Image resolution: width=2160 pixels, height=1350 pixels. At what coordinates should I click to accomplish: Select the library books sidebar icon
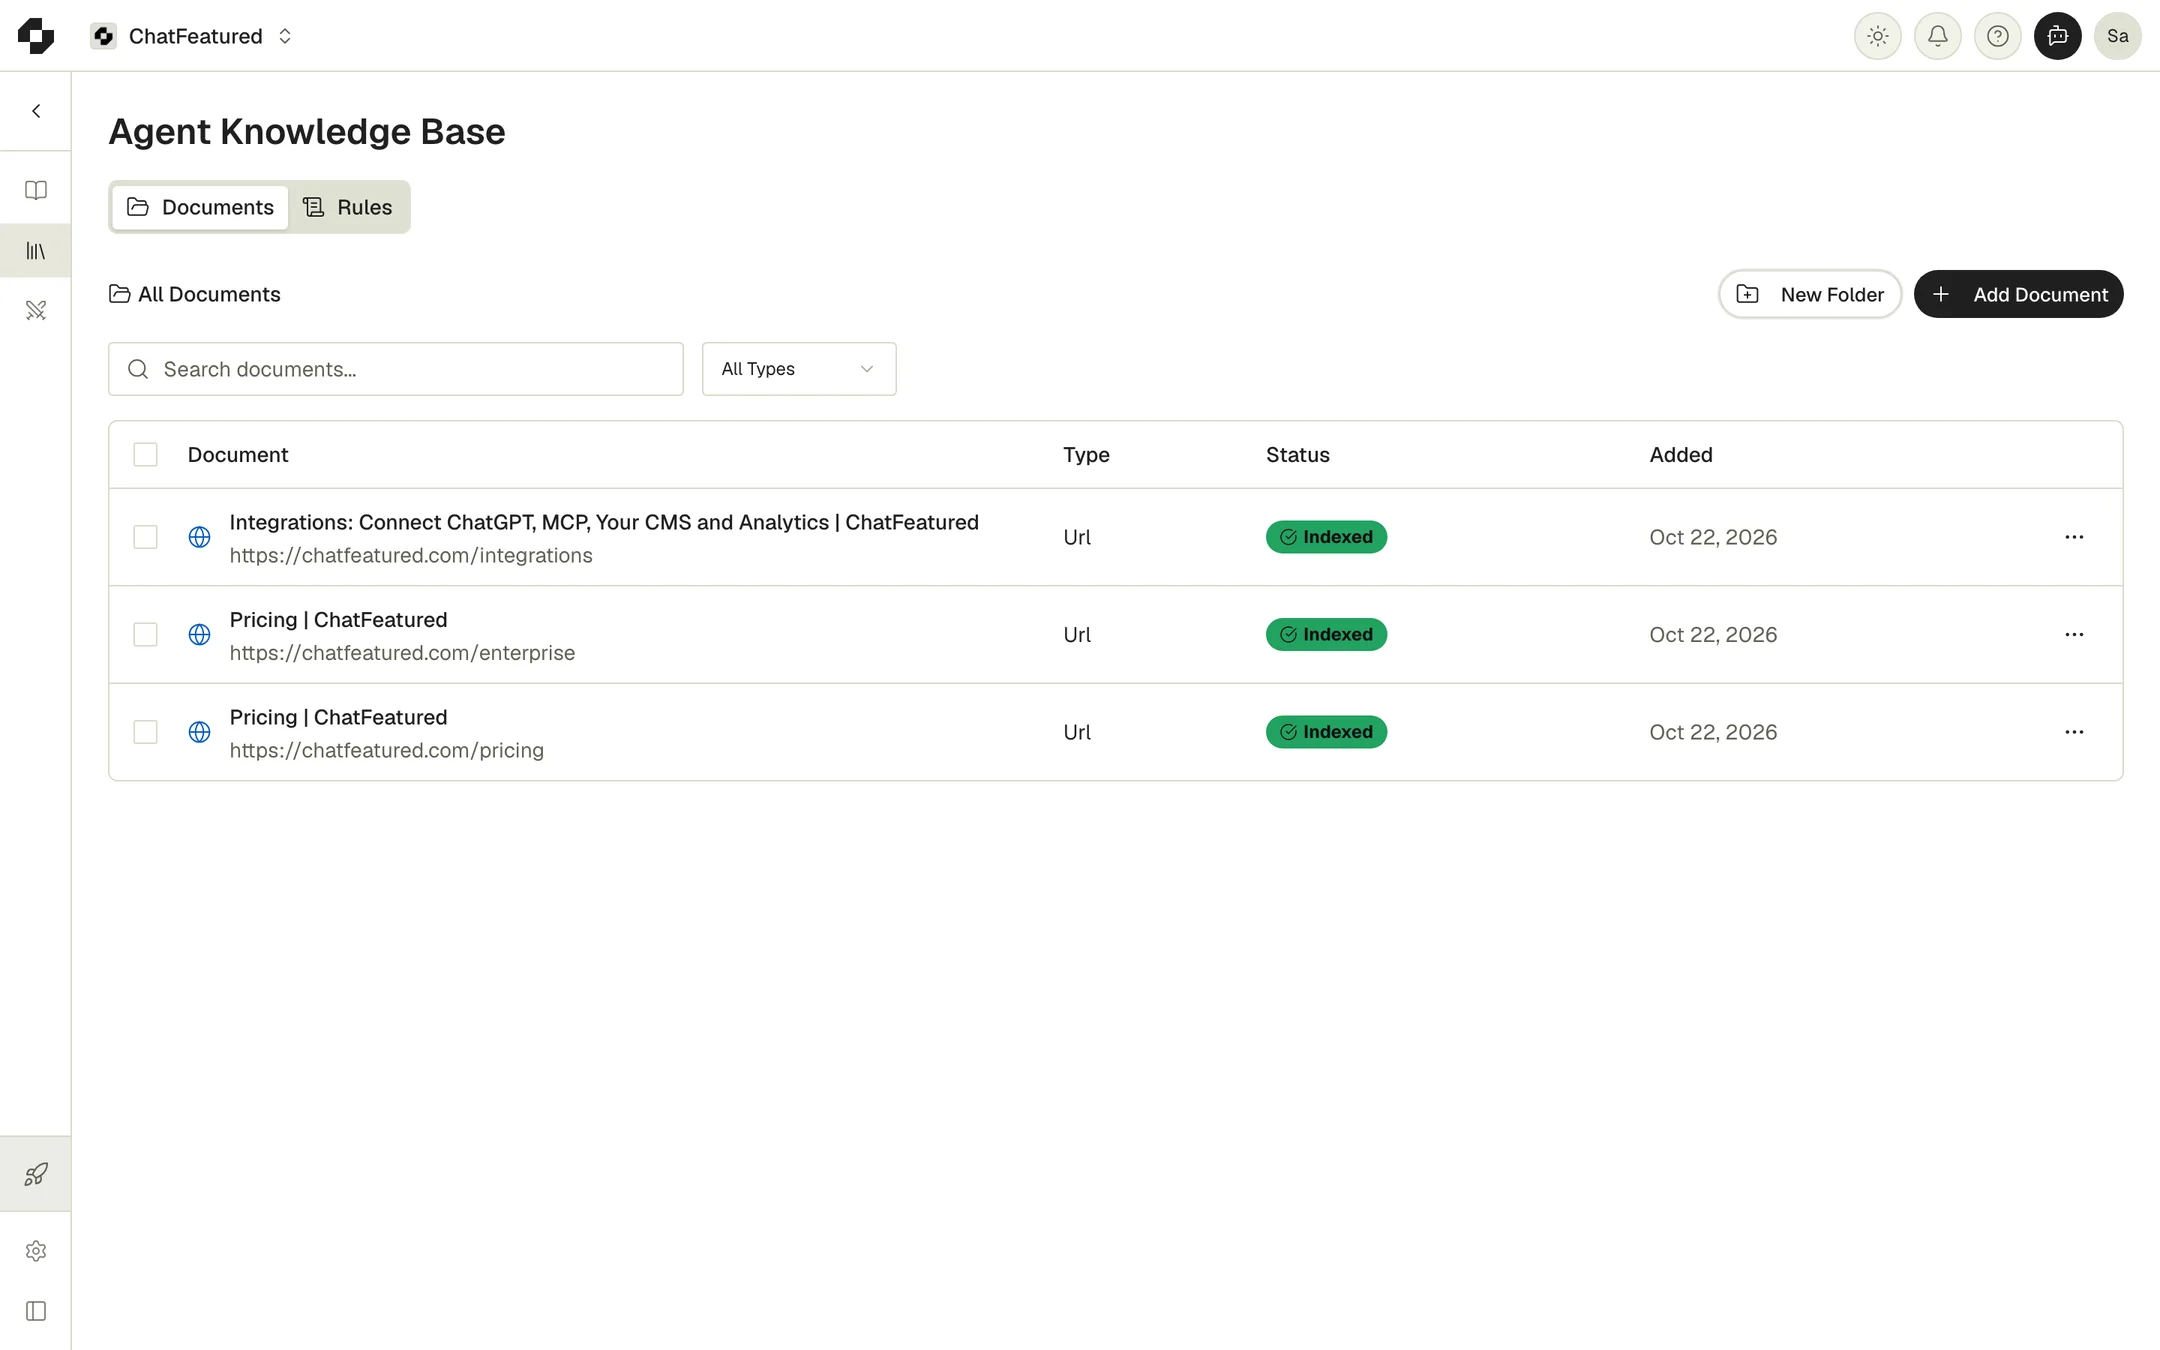click(36, 251)
